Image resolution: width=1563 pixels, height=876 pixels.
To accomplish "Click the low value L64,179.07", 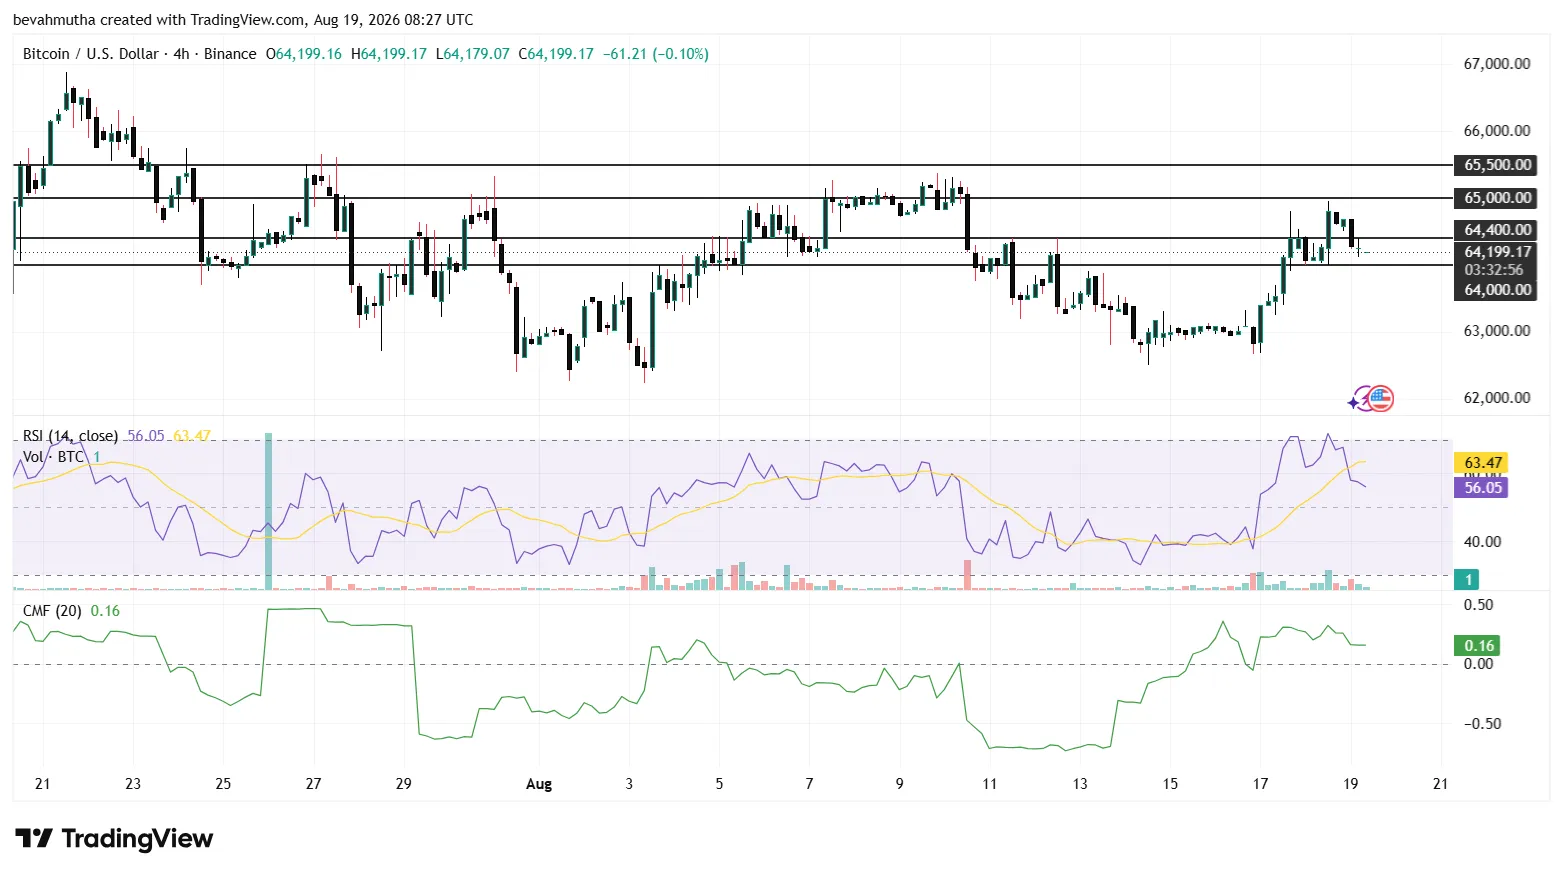I will [473, 54].
